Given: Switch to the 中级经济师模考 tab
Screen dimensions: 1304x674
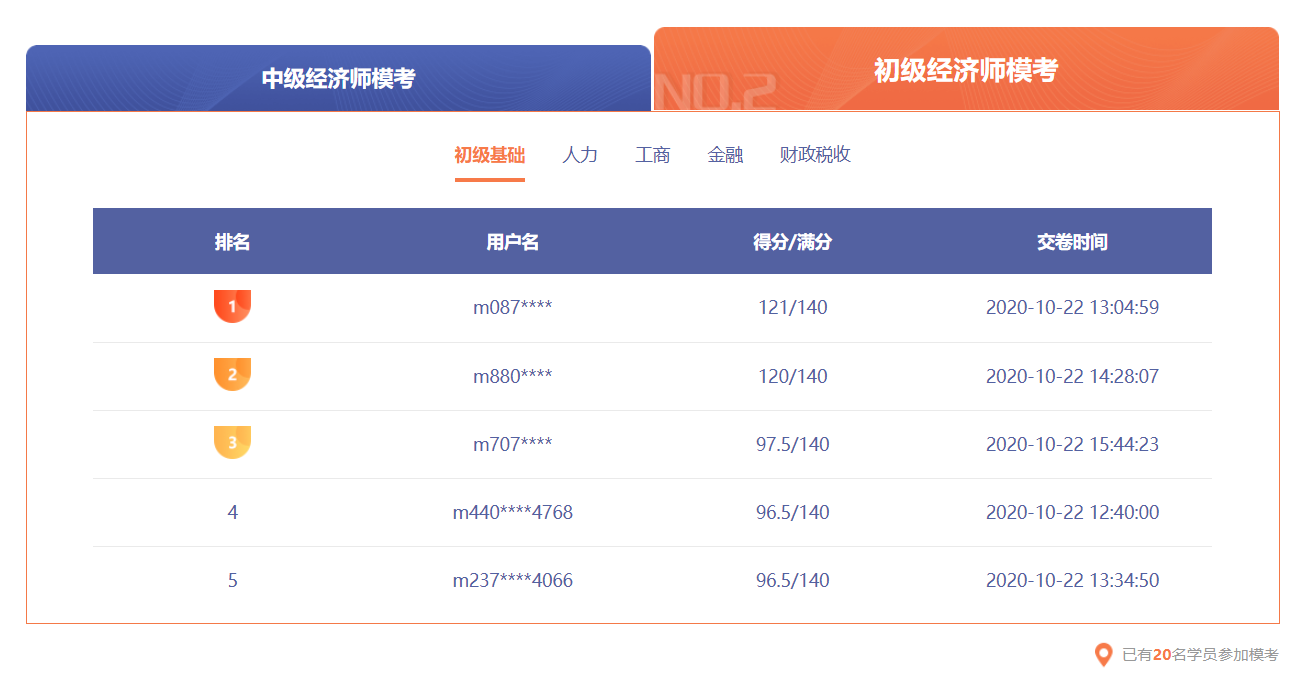Looking at the screenshot, I should 338,74.
